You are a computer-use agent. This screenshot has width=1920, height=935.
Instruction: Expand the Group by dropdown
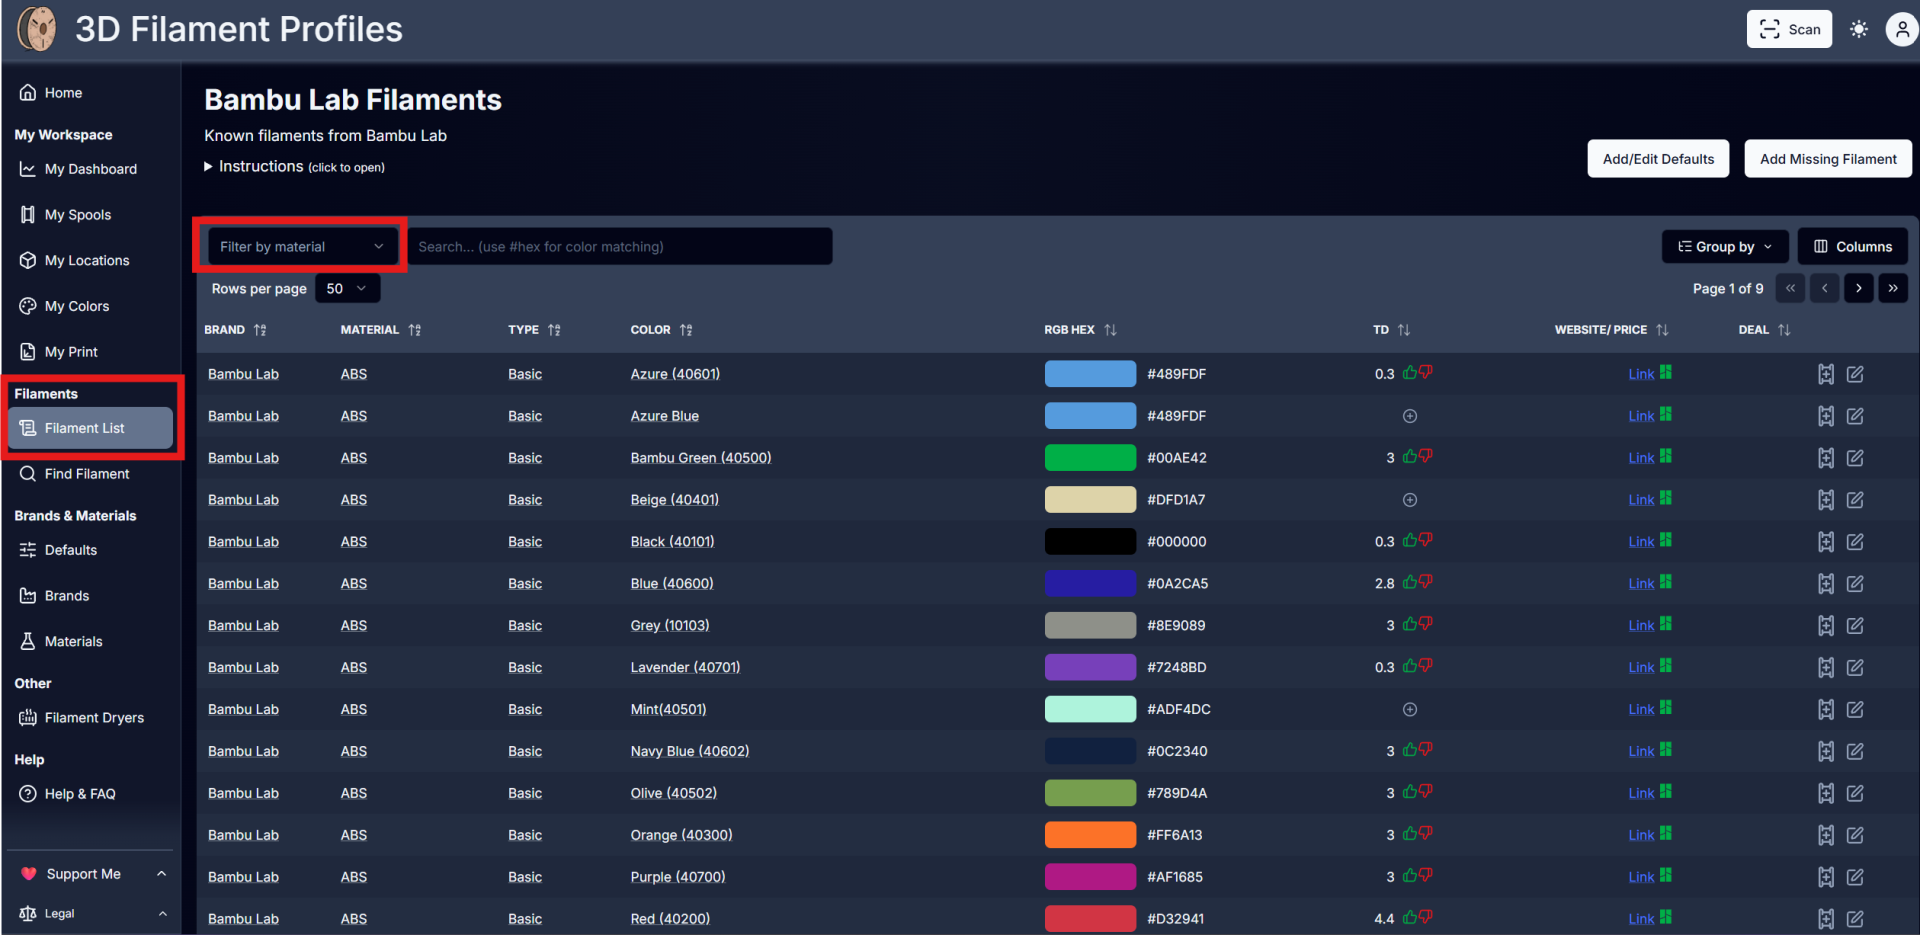coord(1724,246)
